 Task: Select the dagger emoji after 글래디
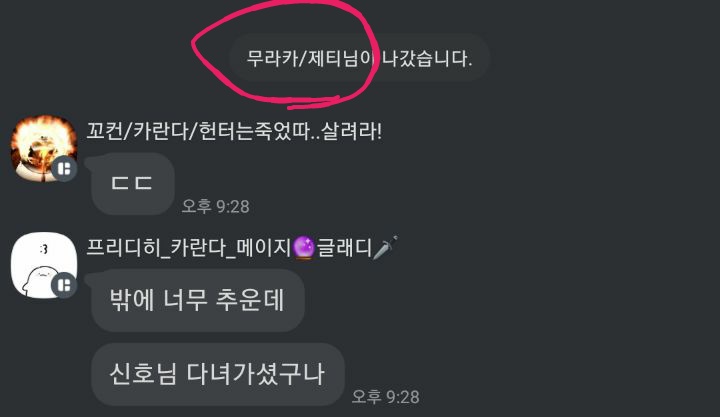[x=385, y=248]
